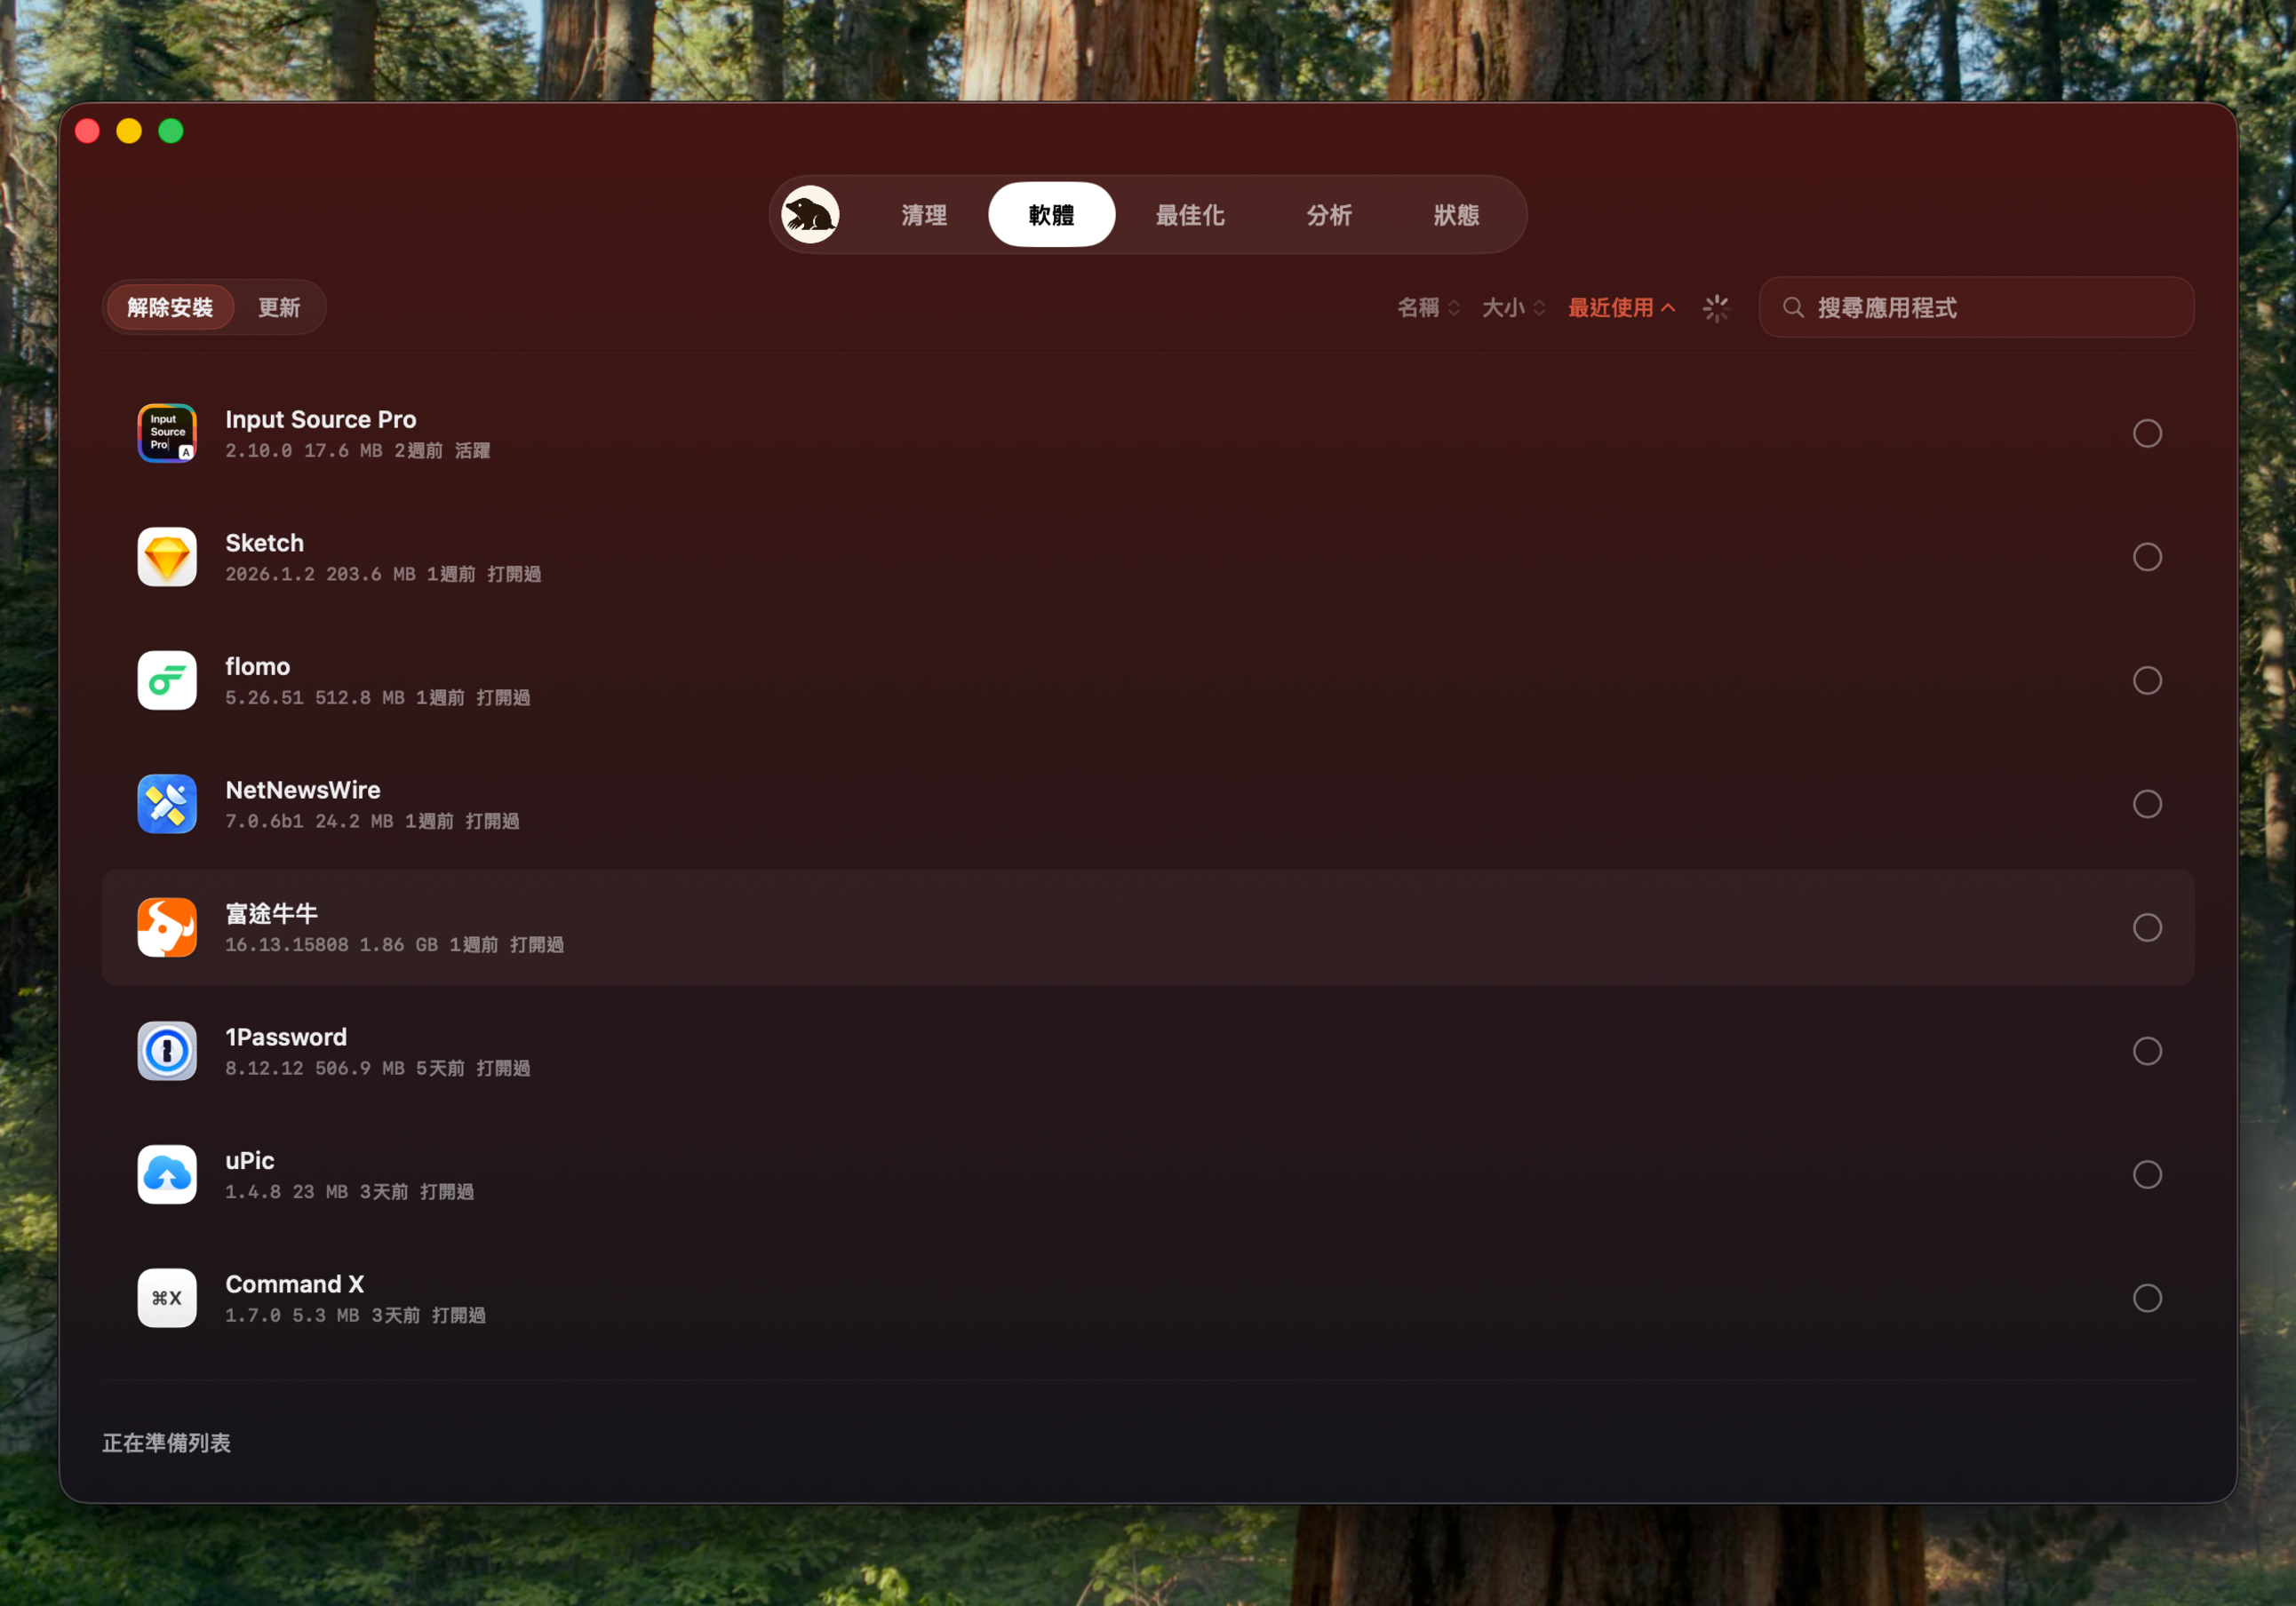Click the uPic details line '1.4.8 23 MB'
Screen dimensions: 2296x1606
(286, 1192)
